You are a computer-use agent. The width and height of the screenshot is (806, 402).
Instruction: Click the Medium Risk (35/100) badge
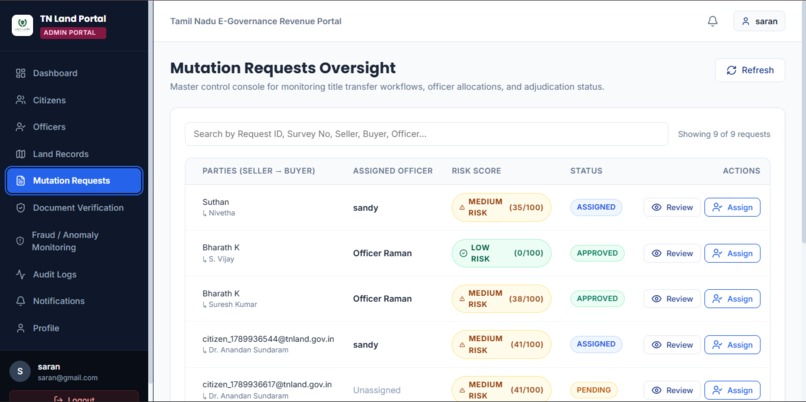[501, 207]
